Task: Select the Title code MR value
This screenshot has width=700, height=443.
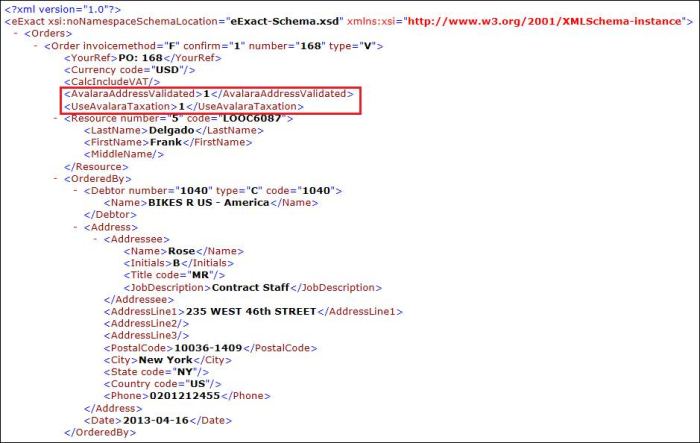Action: click(x=200, y=275)
